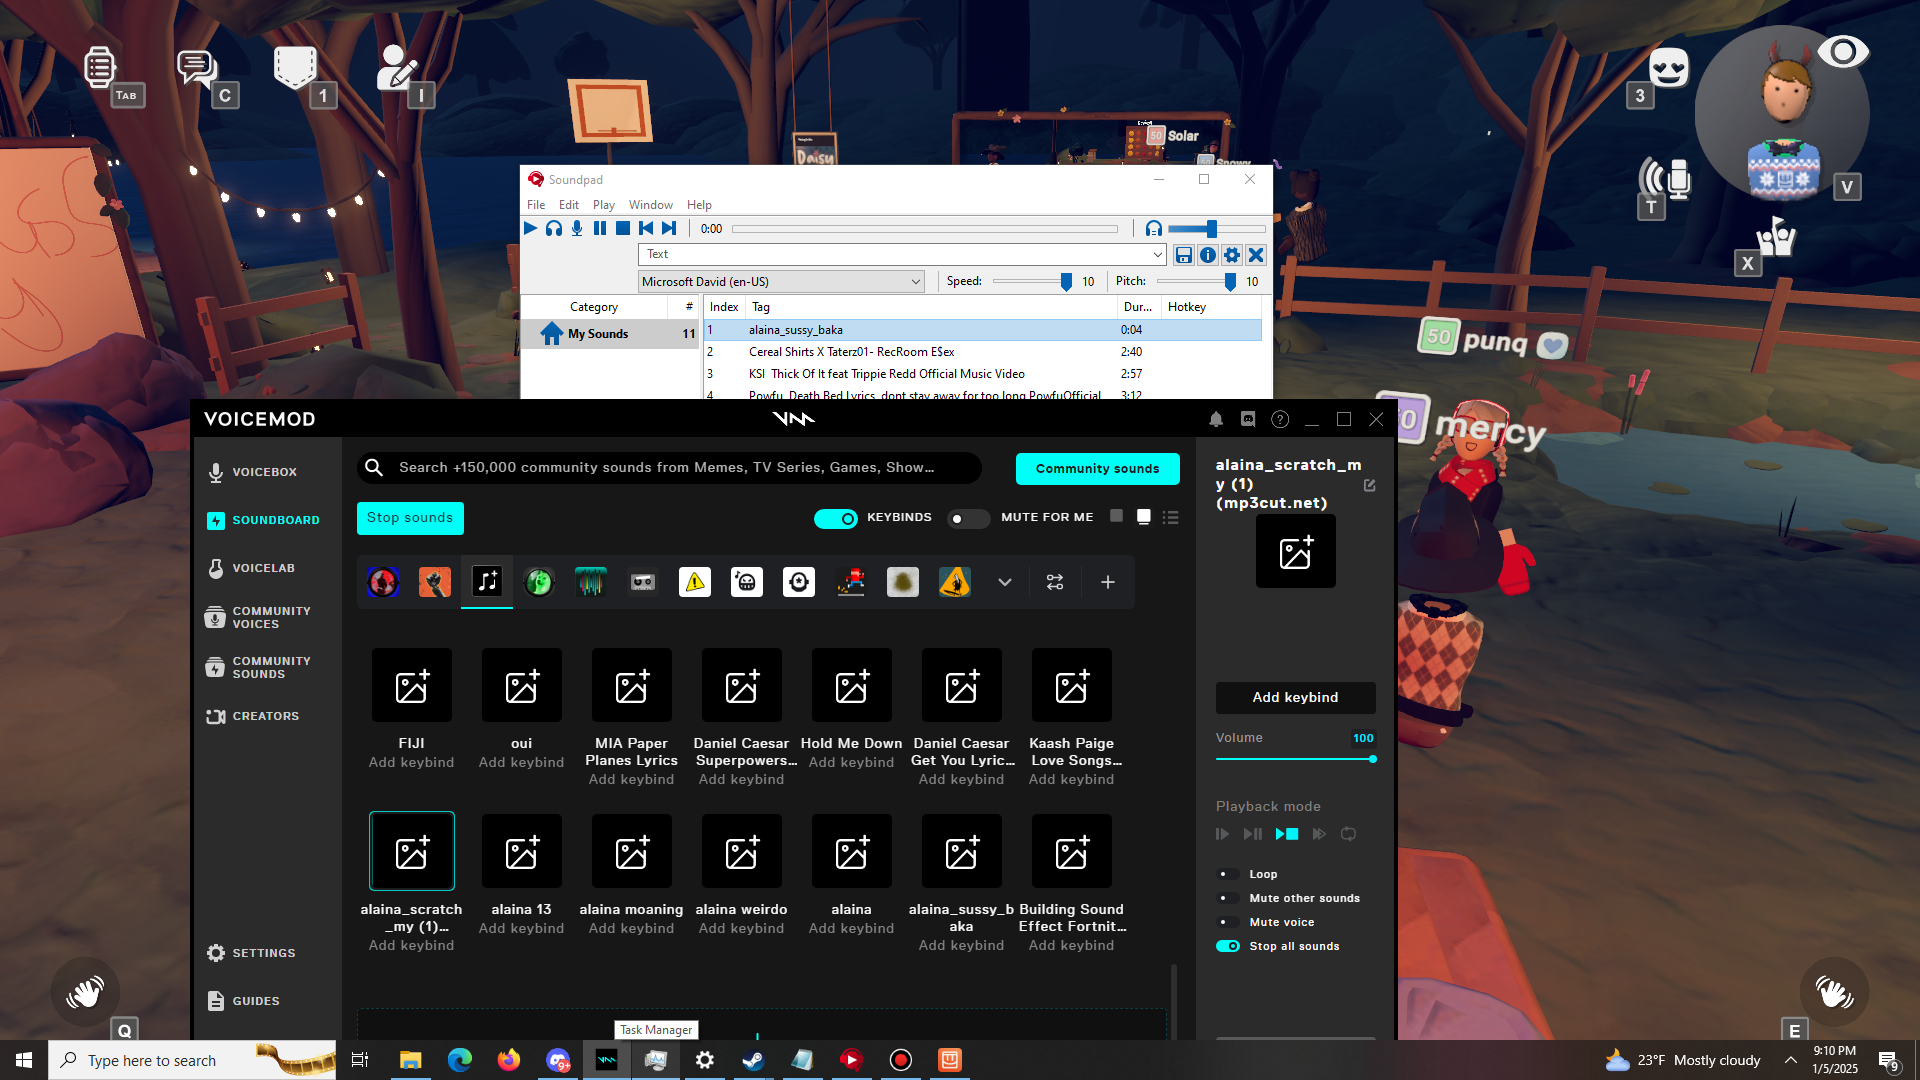Open the Text combo box dropdown
The width and height of the screenshot is (1920, 1080).
point(1157,255)
